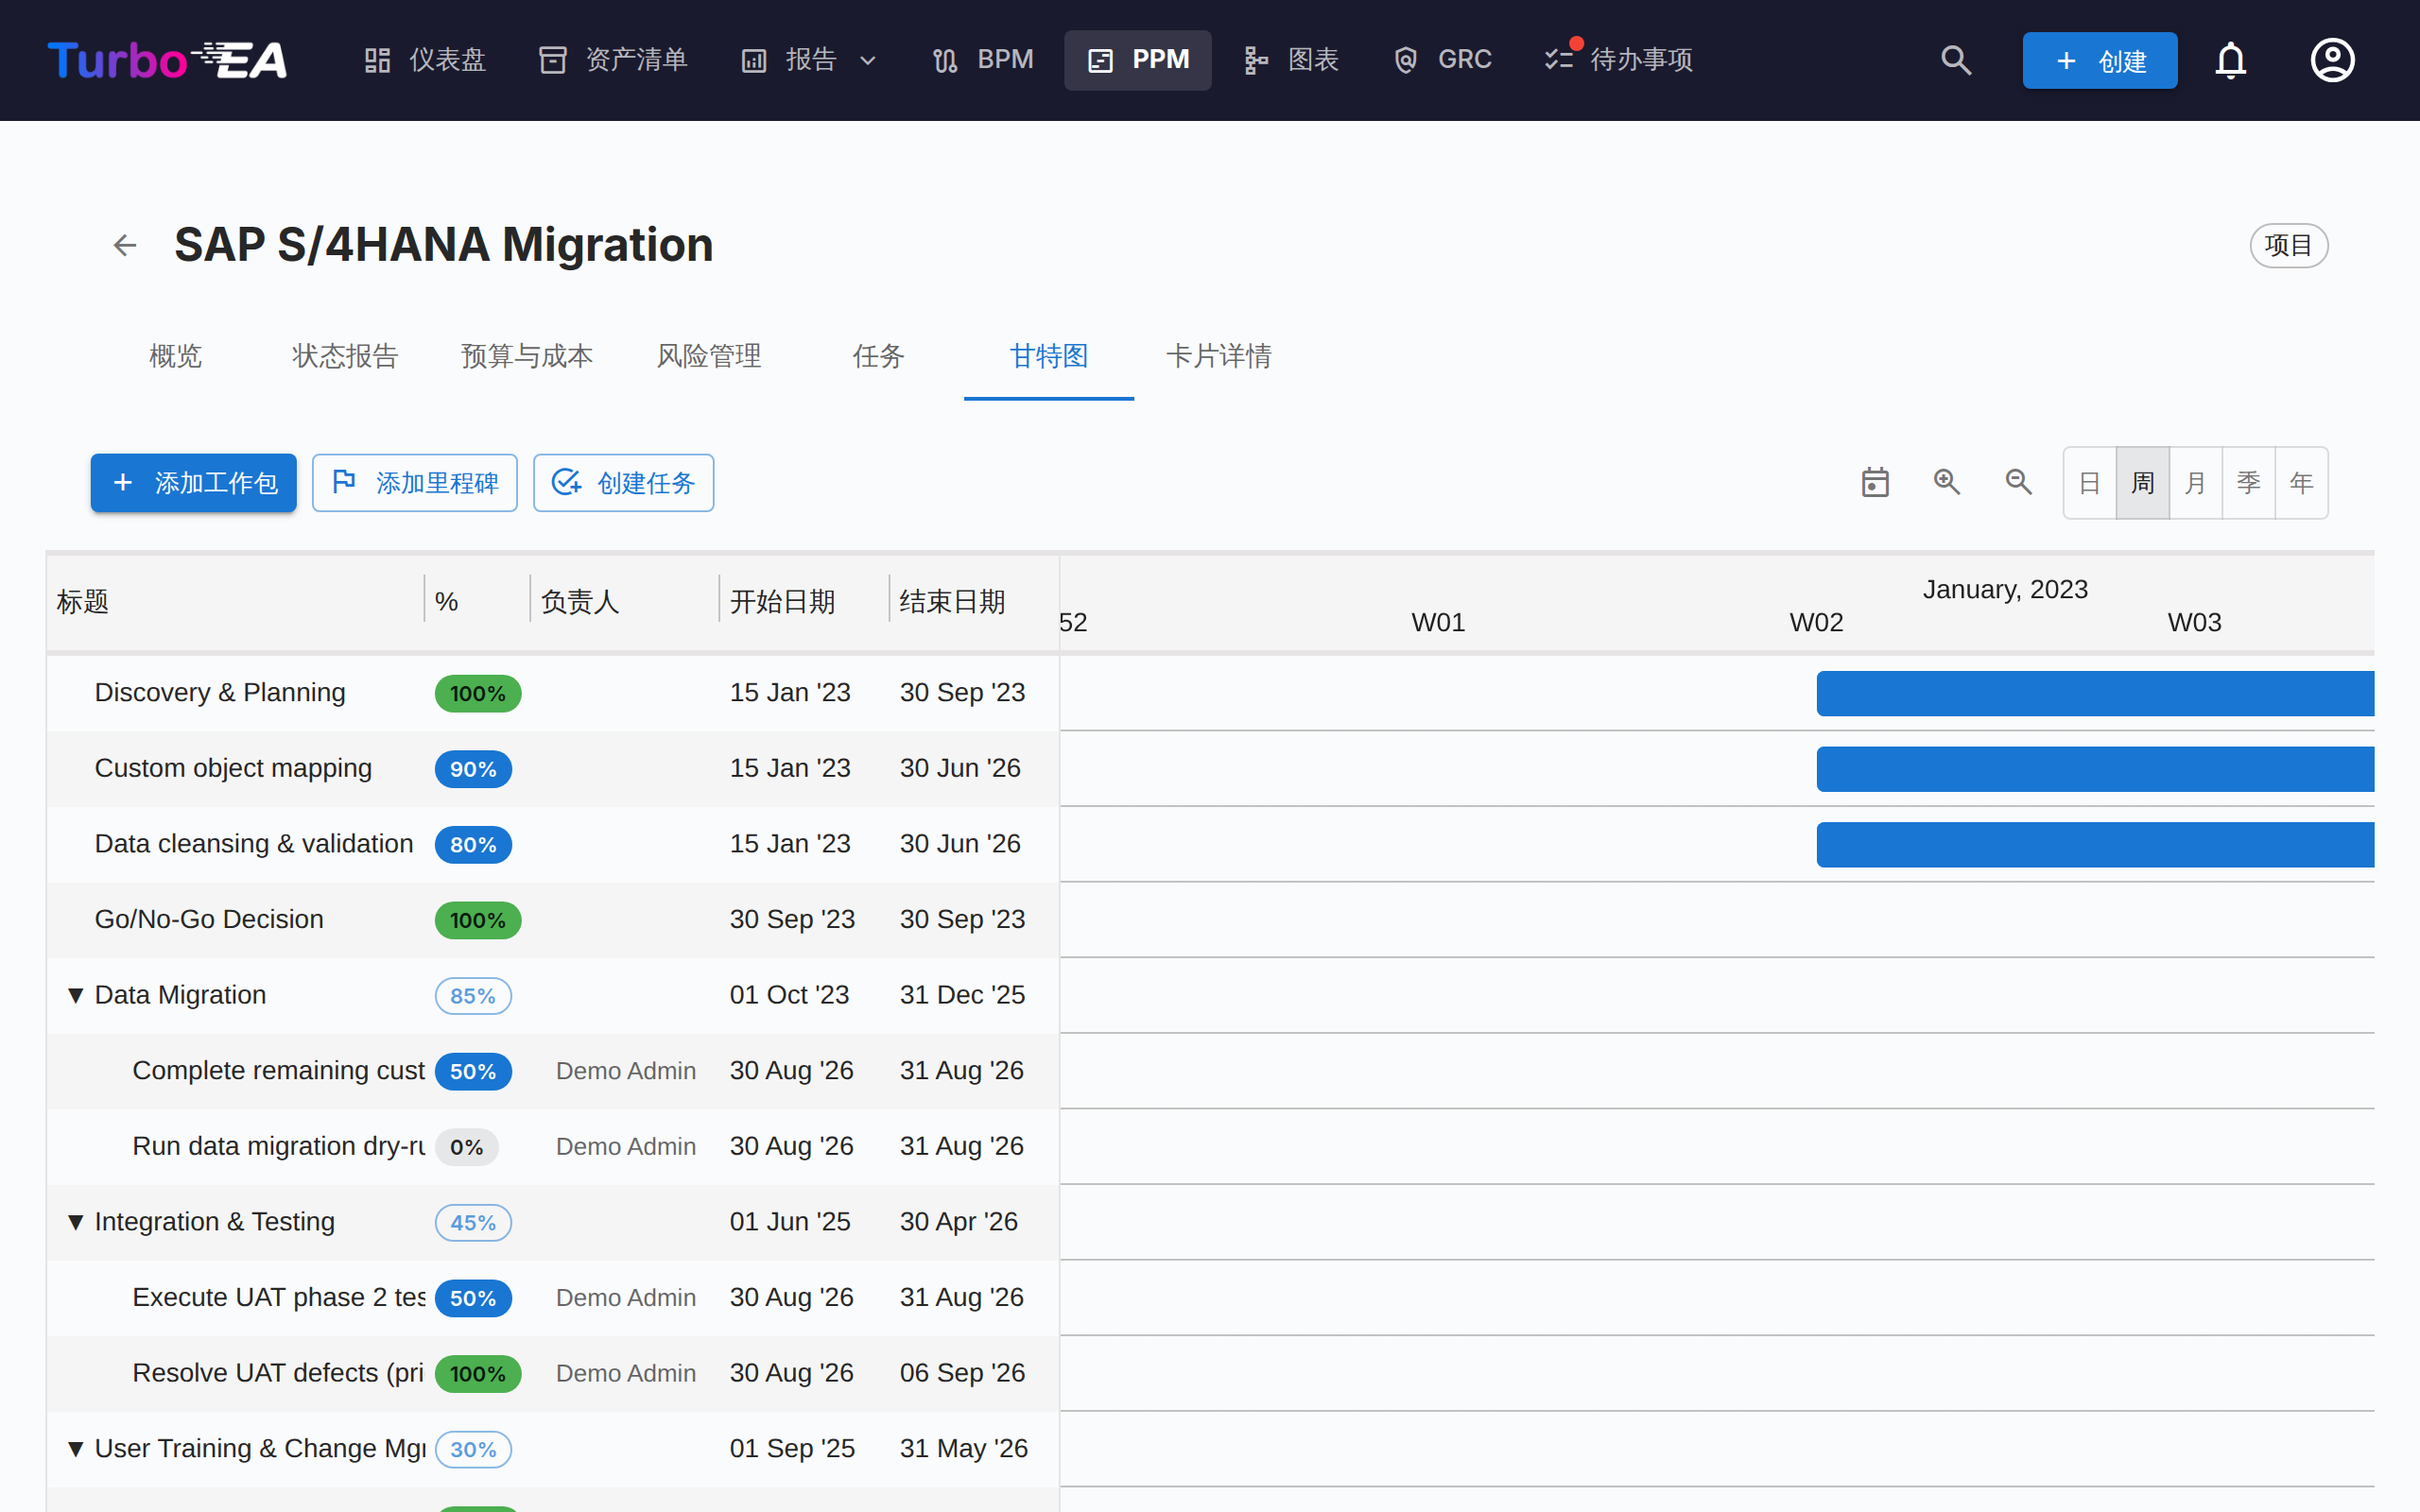Open the notifications bell
The width and height of the screenshot is (2420, 1512).
[x=2230, y=60]
